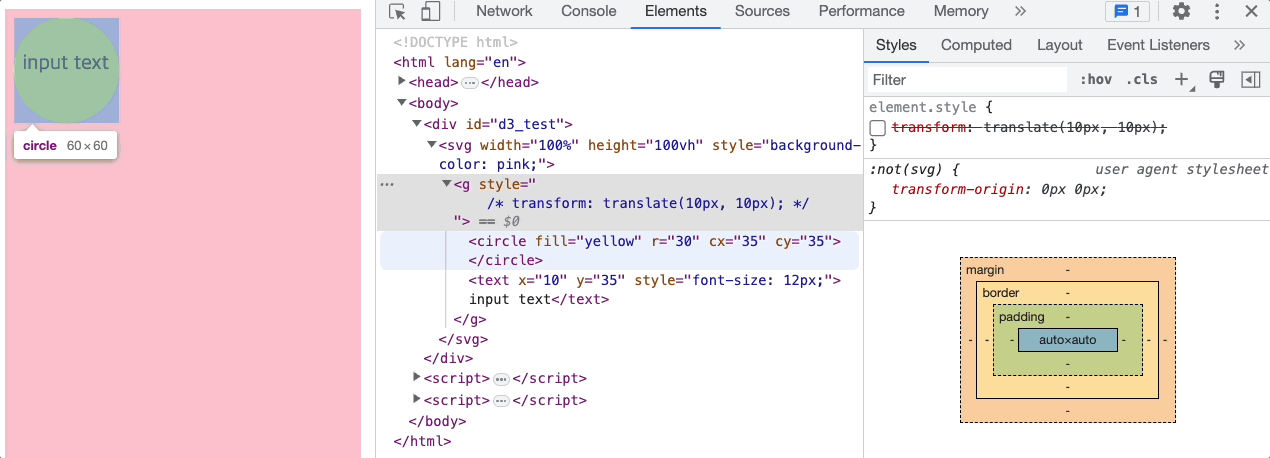Collapse the g style element node
The image size is (1270, 458).
coord(447,184)
